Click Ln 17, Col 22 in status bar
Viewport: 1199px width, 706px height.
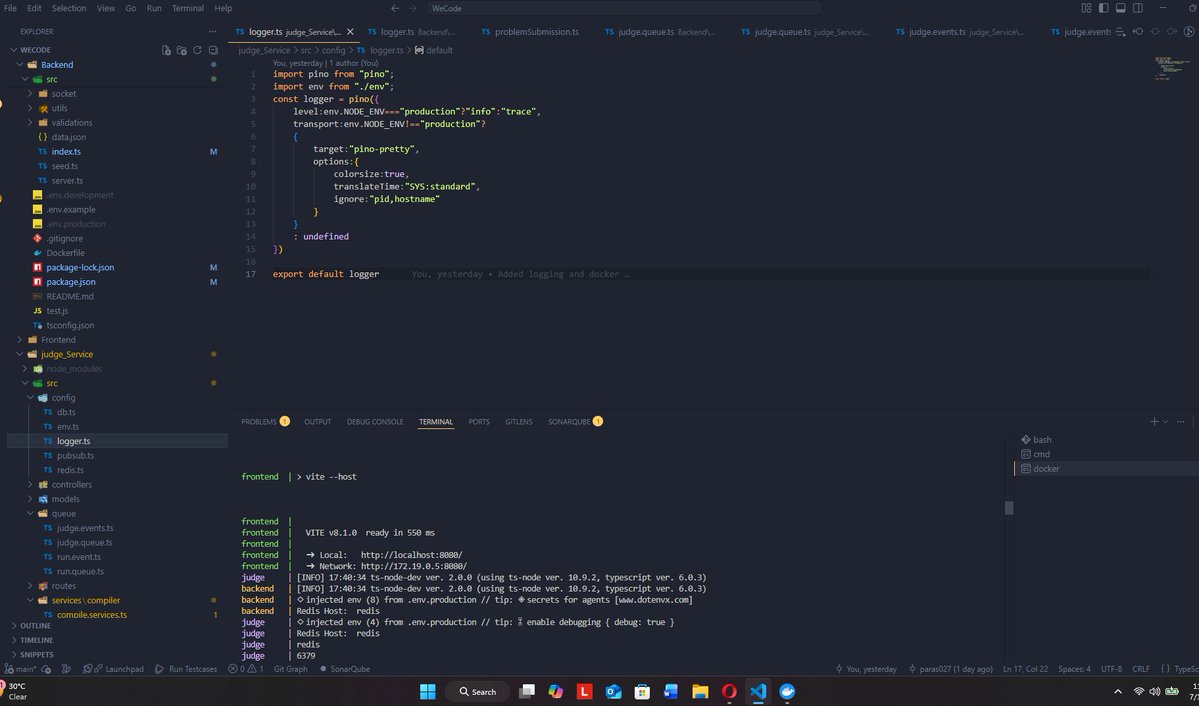pos(1026,669)
